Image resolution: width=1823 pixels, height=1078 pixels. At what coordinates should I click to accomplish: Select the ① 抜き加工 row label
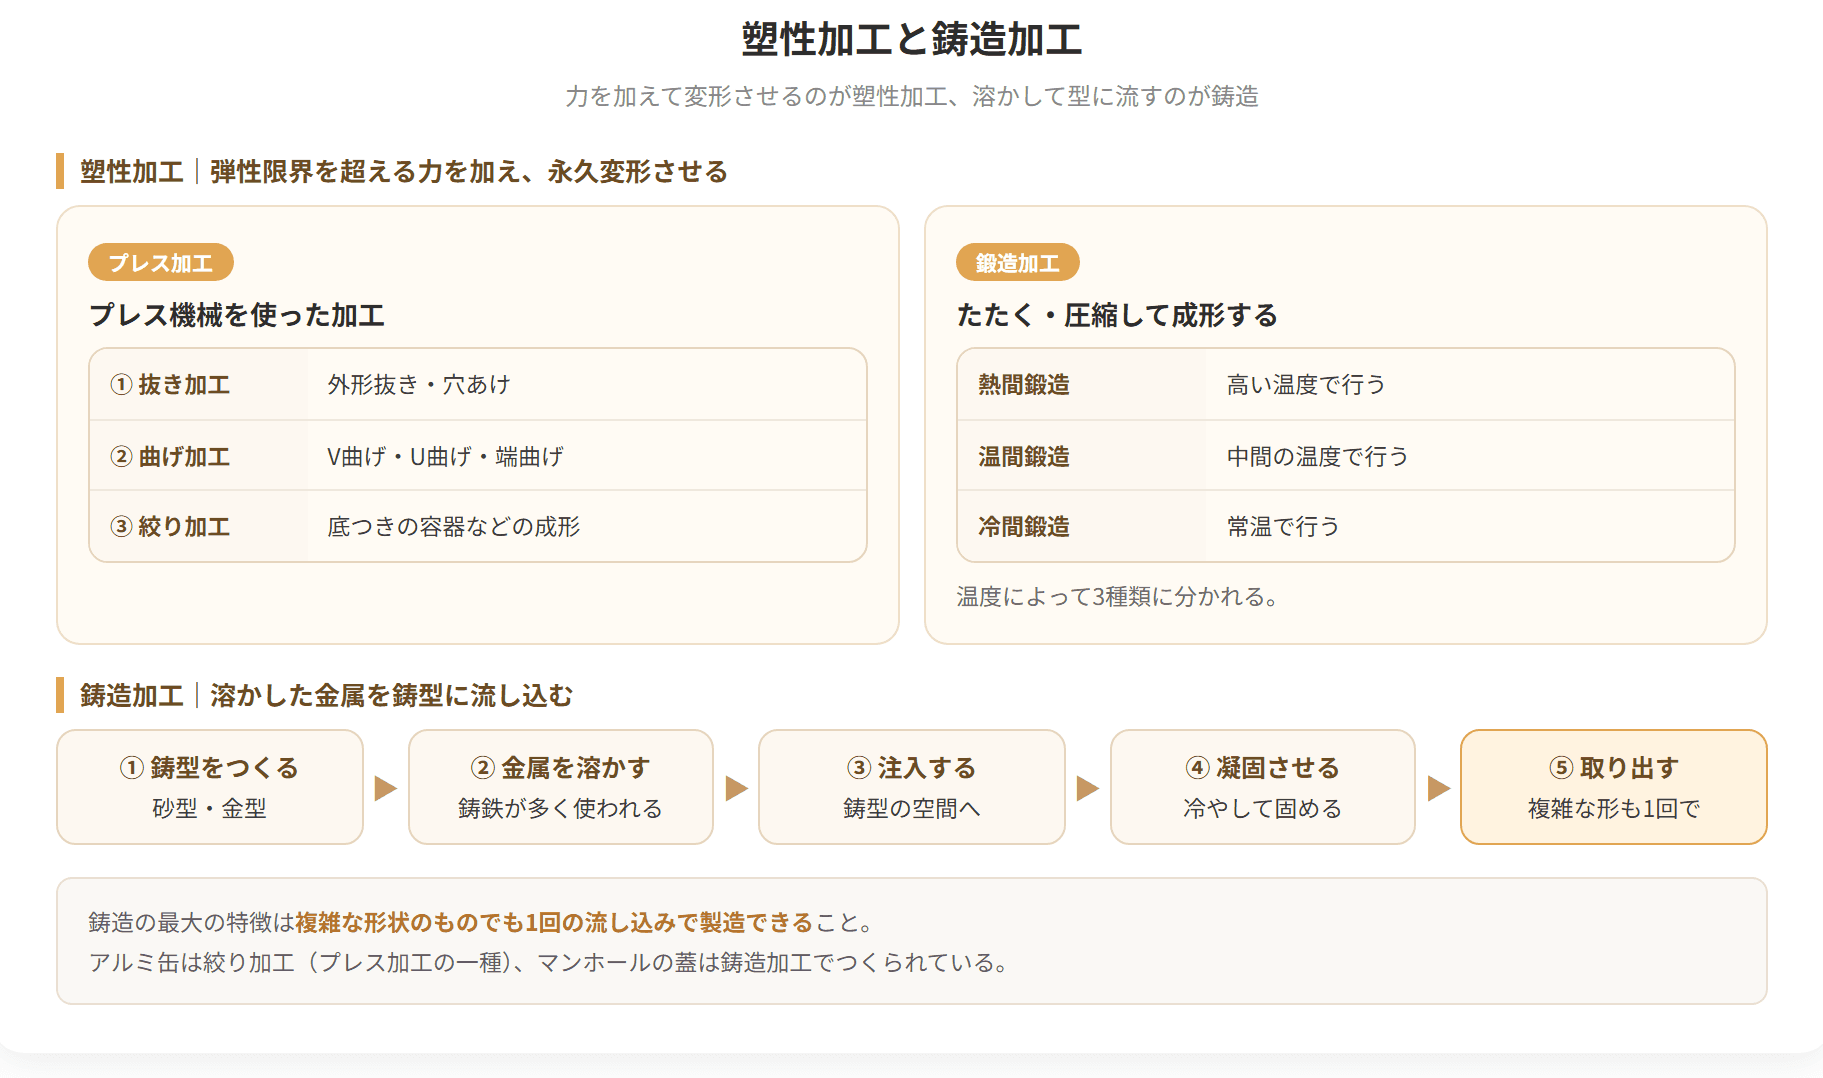(170, 385)
